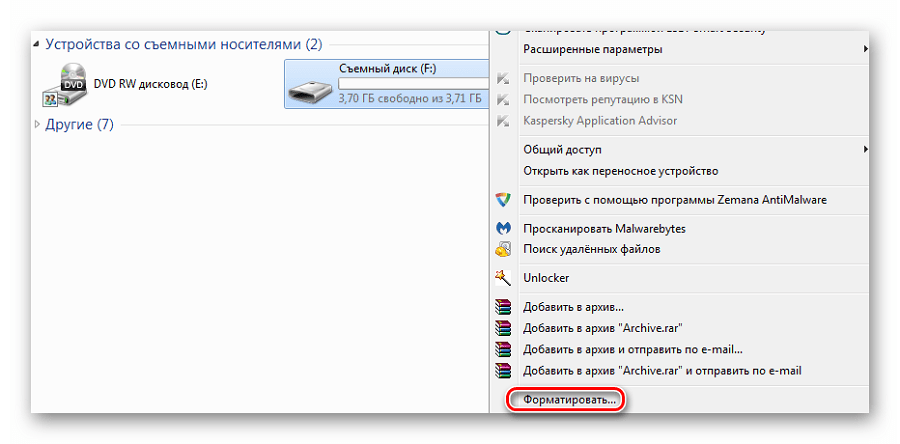Click the Другие (7) group label
Viewport: 900px width, 444px height.
click(x=80, y=124)
